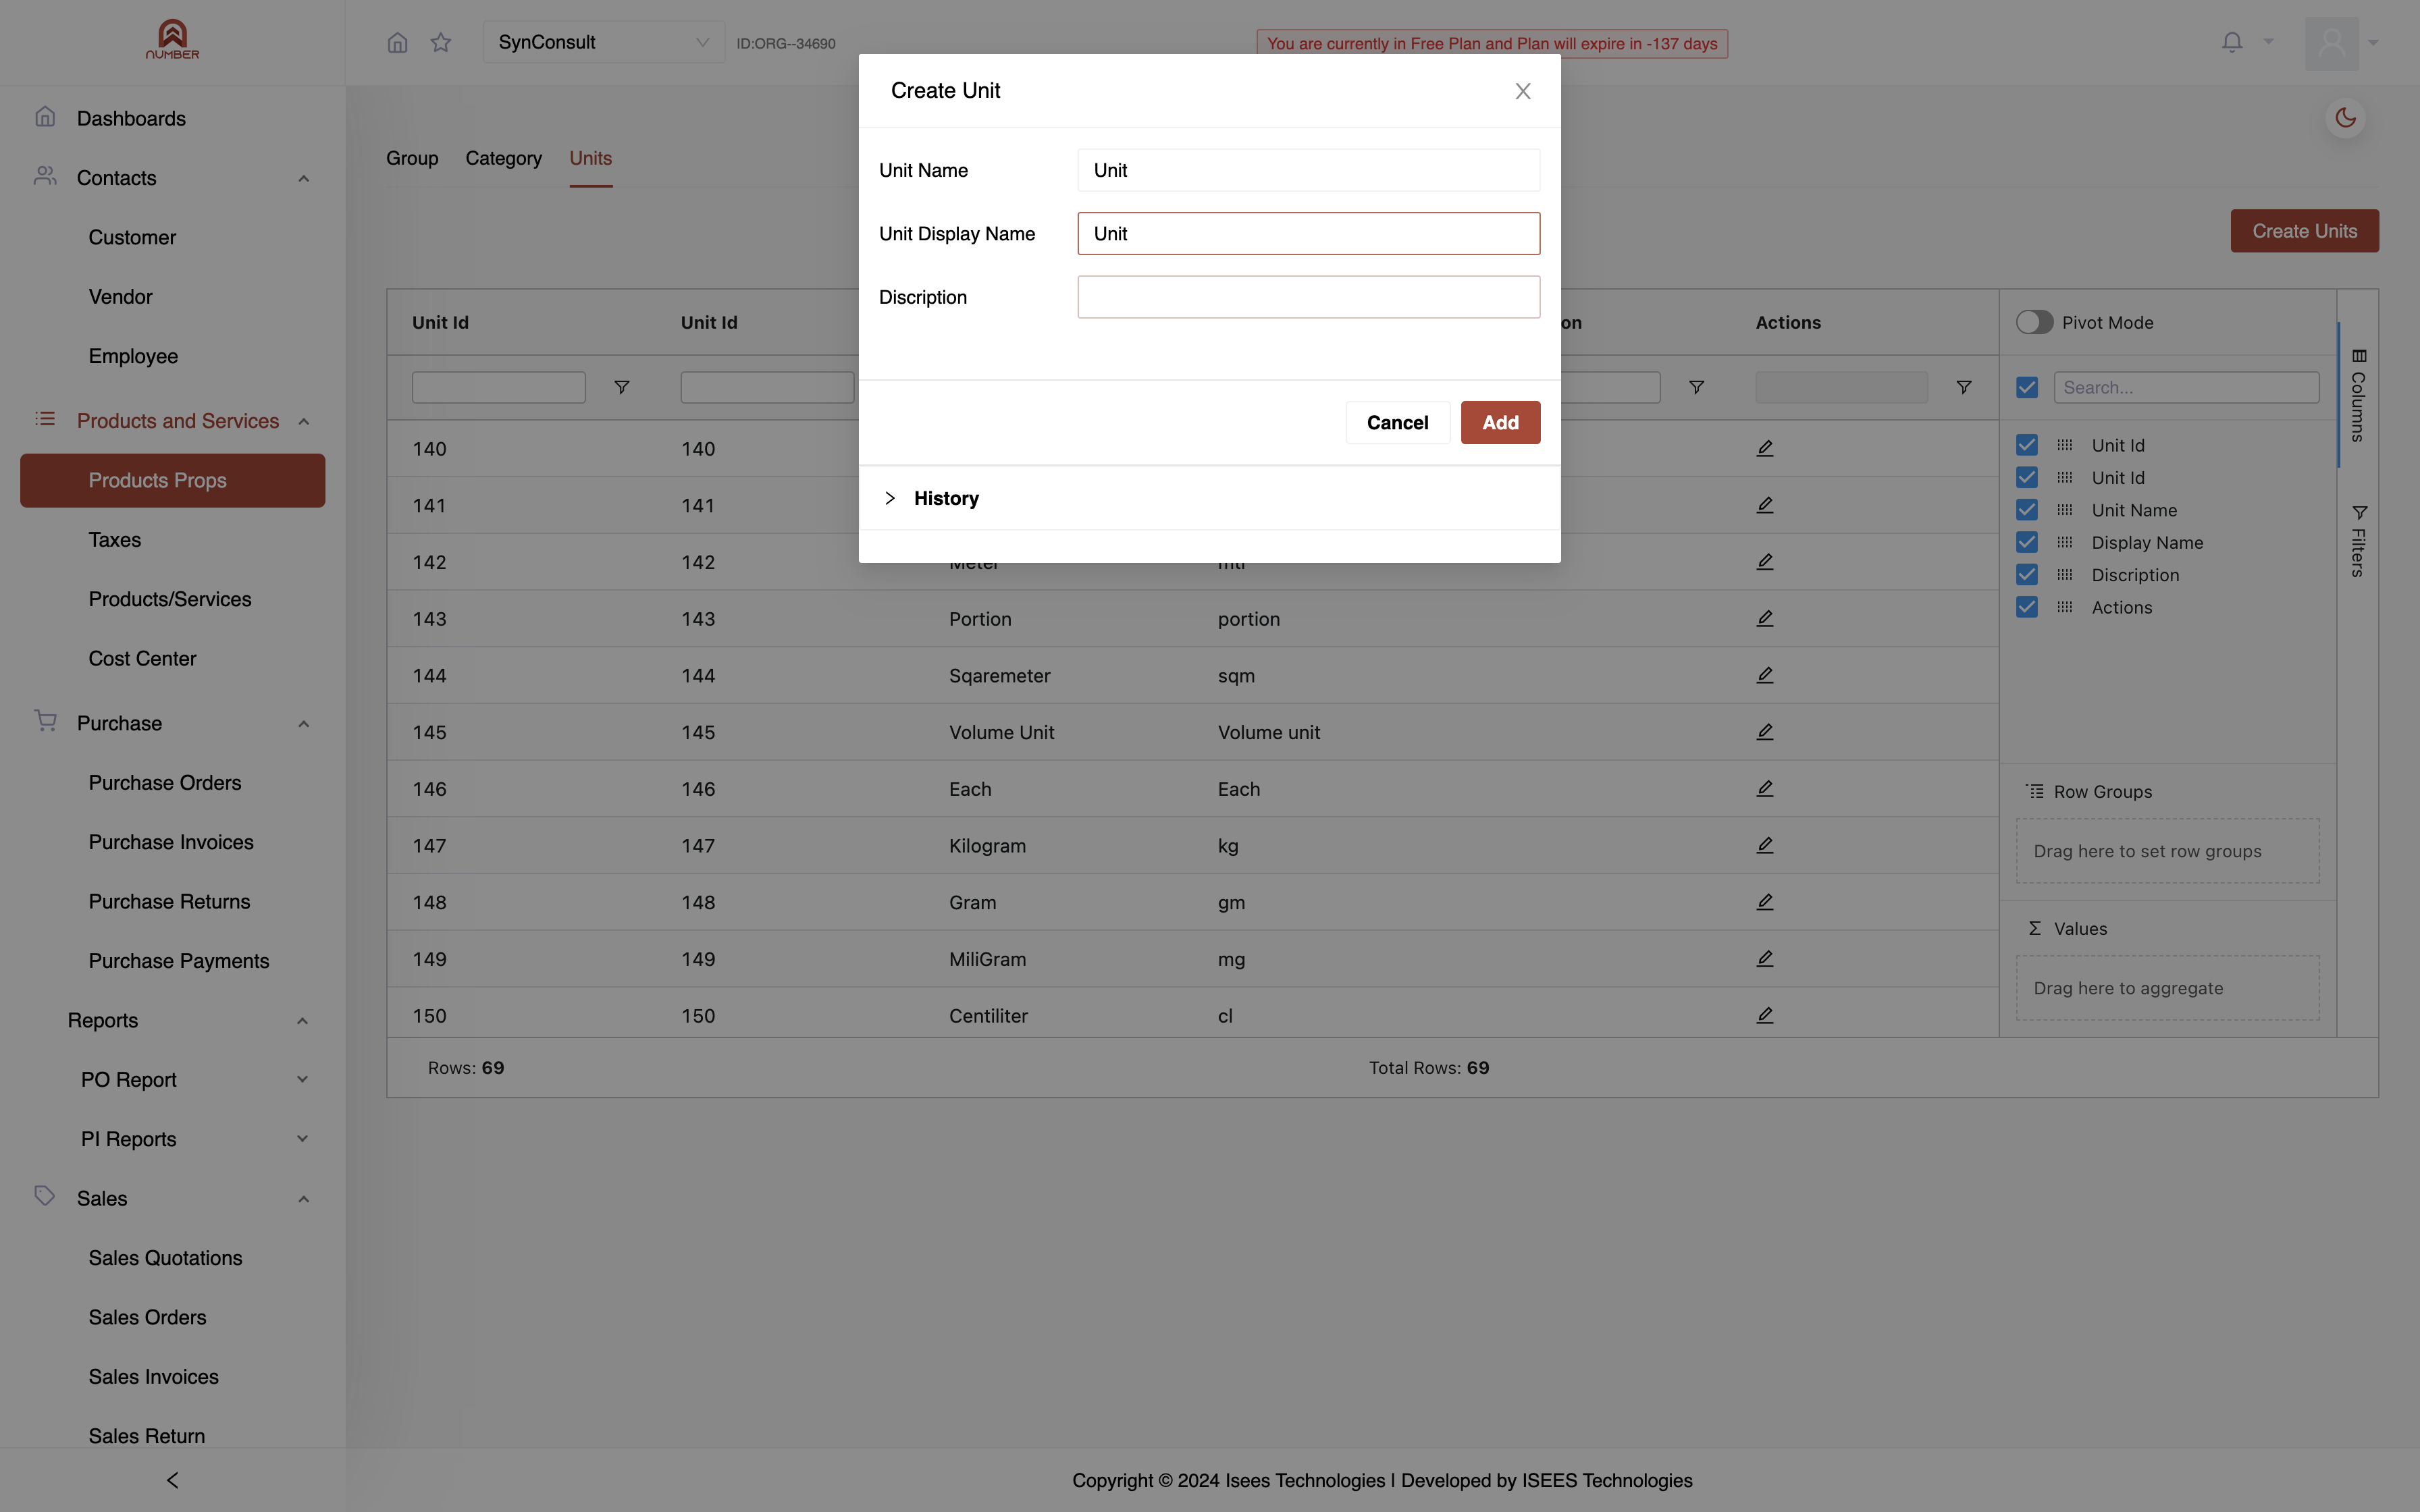Click the Create Units button
The height and width of the screenshot is (1512, 2420).
tap(2304, 231)
